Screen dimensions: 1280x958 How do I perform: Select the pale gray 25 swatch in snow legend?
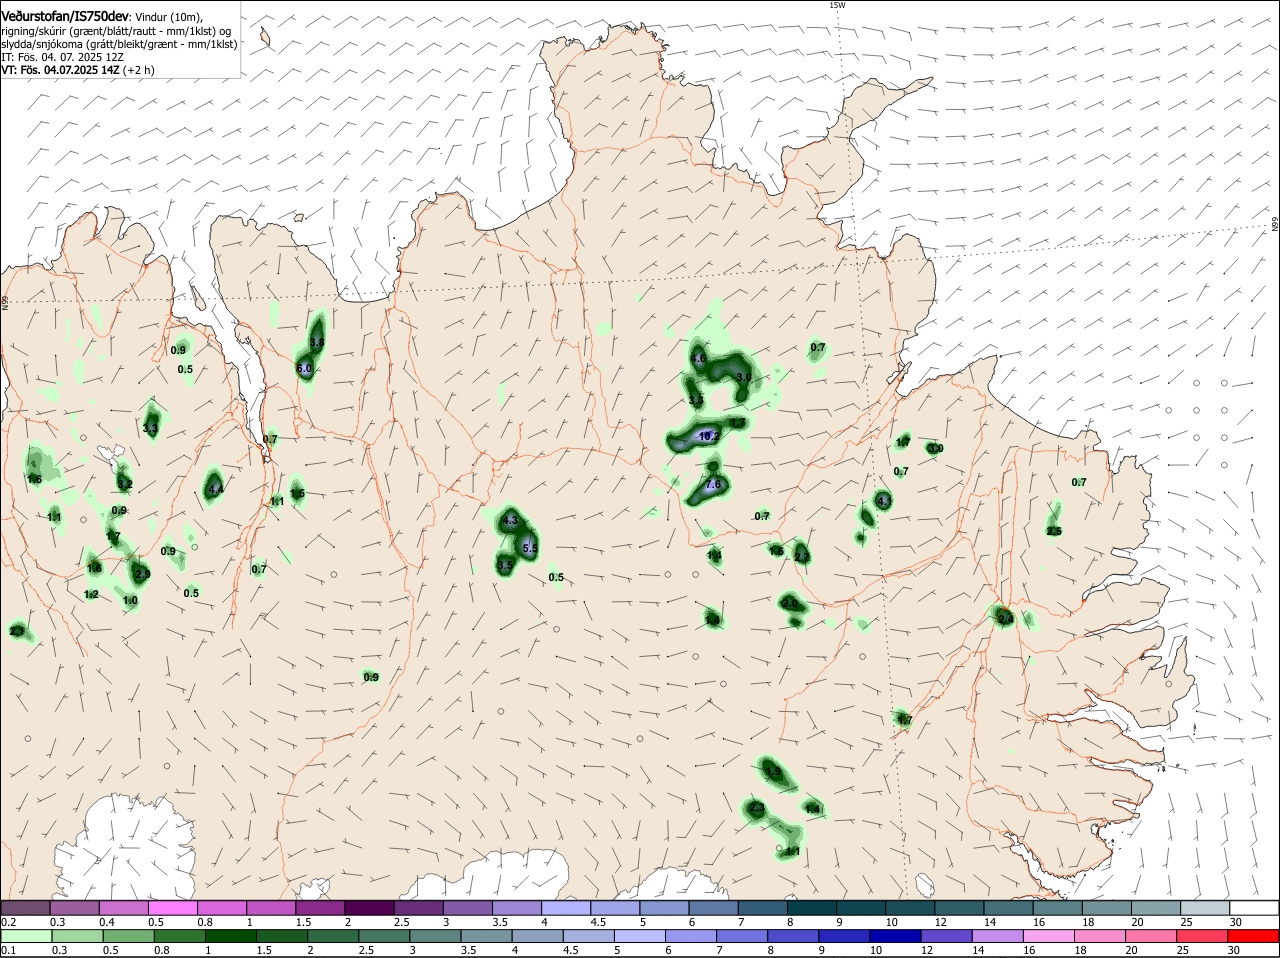1206,907
